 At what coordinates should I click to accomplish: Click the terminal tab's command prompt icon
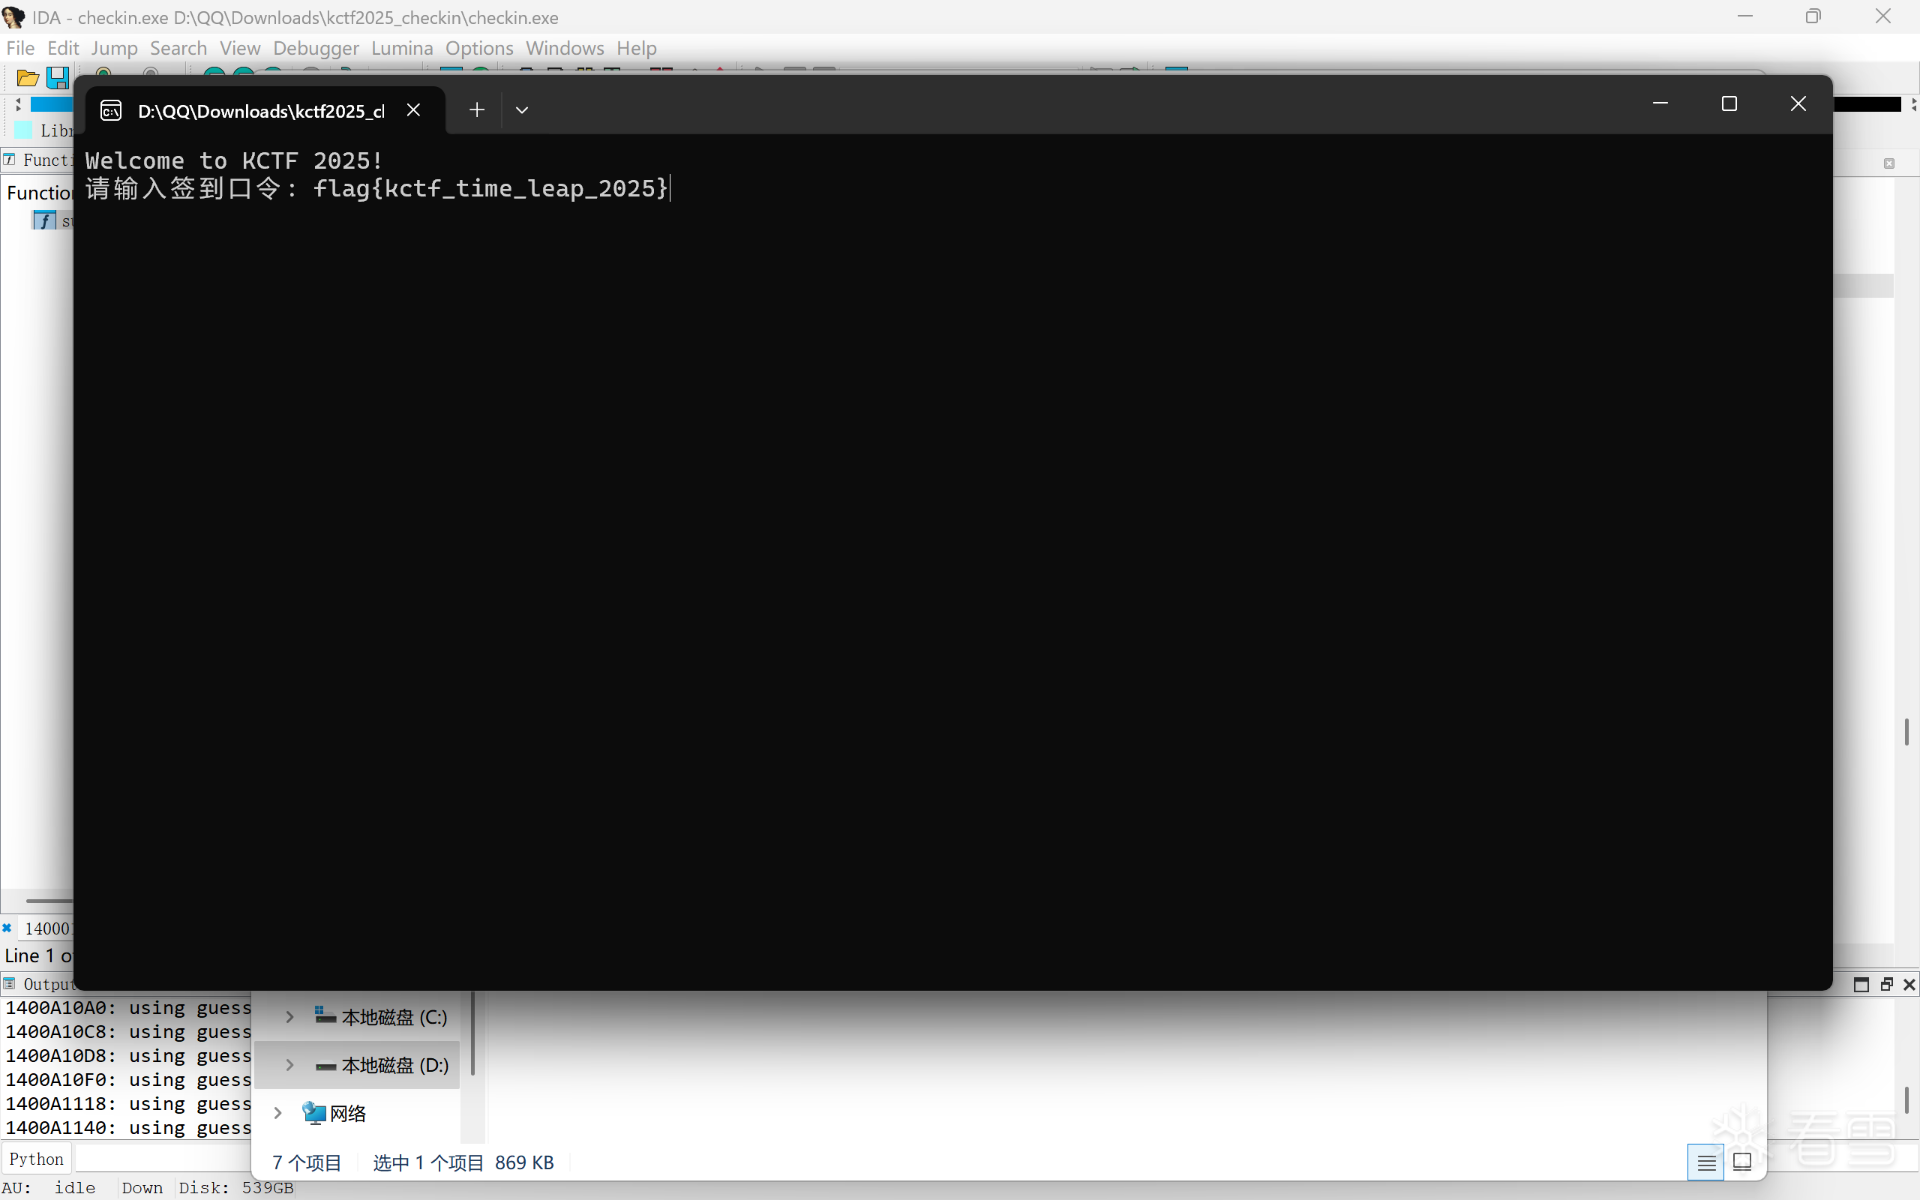[x=111, y=111]
